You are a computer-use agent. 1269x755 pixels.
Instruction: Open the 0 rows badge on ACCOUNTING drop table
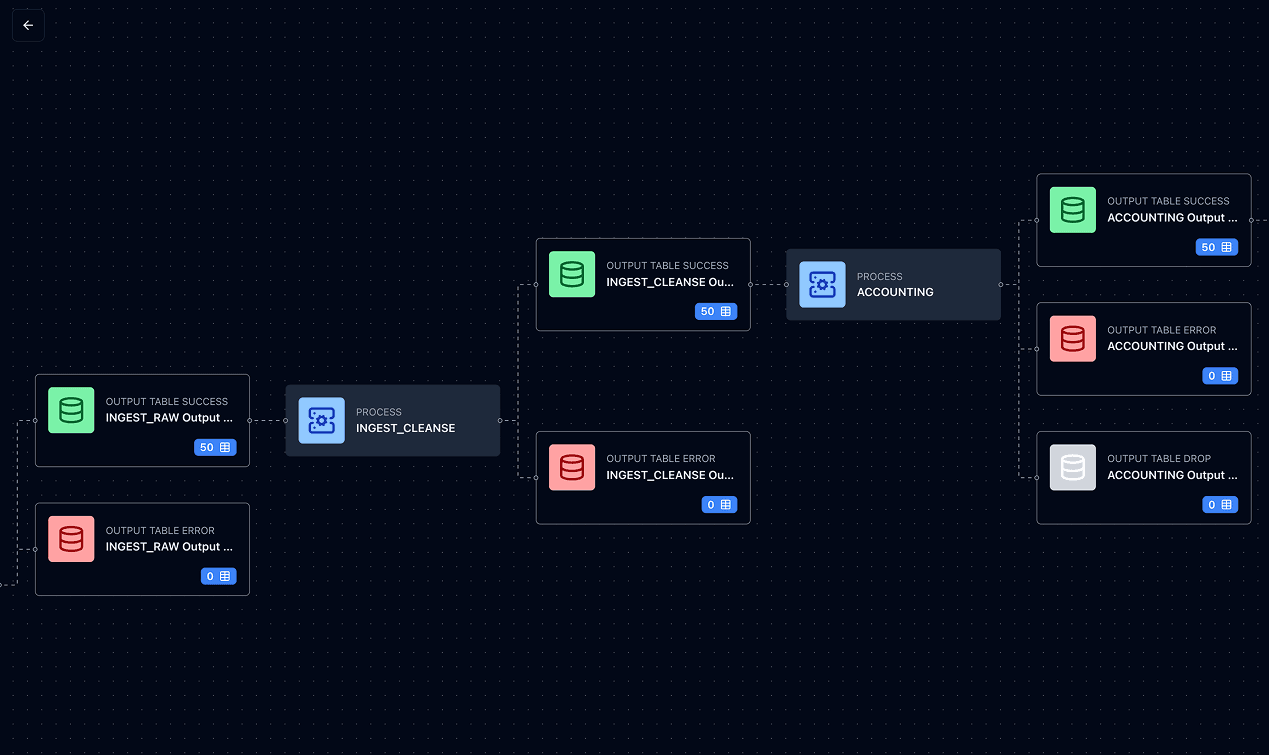[x=1221, y=505]
